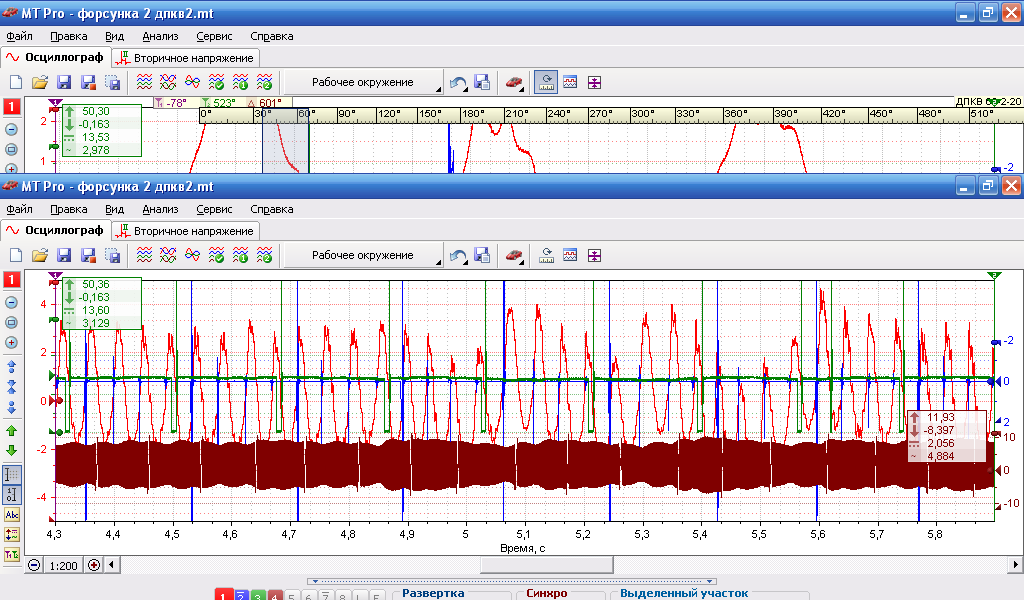Image resolution: width=1024 pixels, height=600 pixels.
Task: Click the front window's waveforms icon with green checkmark
Action: coord(216,255)
